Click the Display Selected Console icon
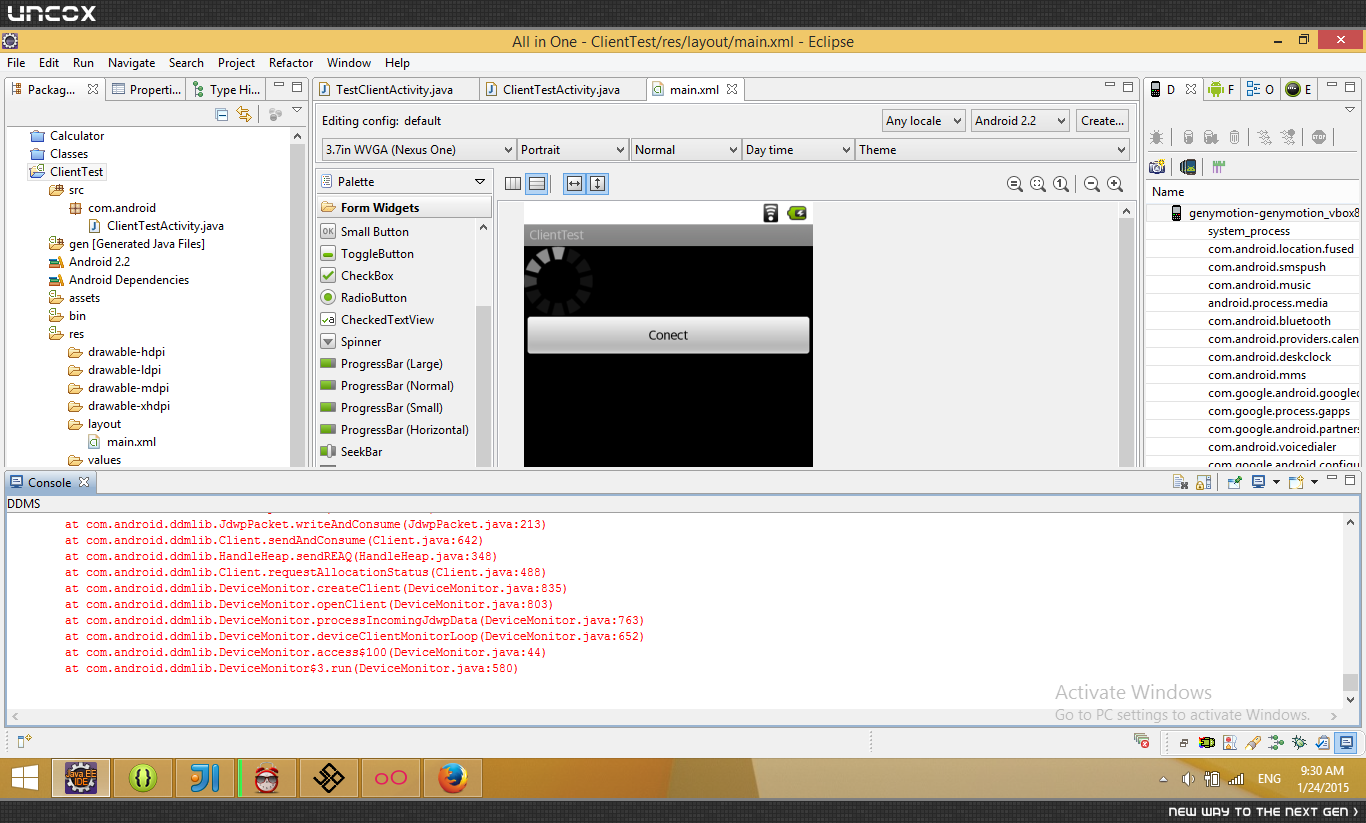This screenshot has height=823, width=1366. pyautogui.click(x=1258, y=483)
